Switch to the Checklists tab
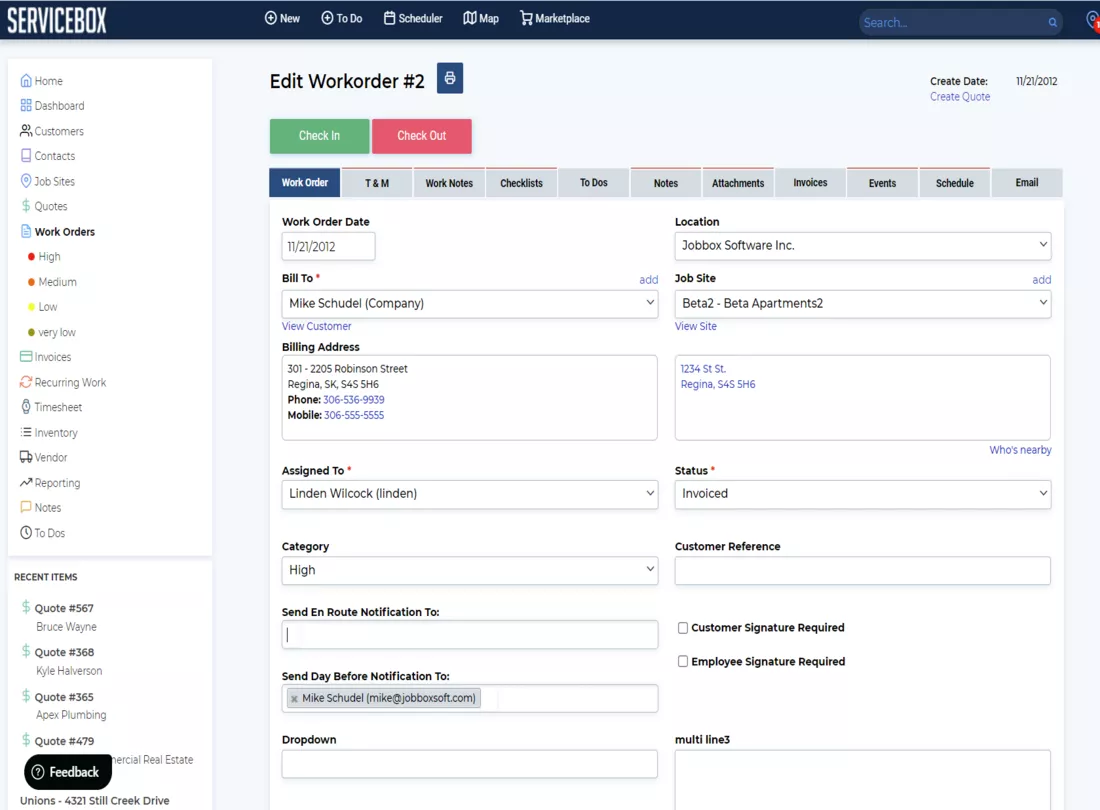The image size is (1100, 810). (x=521, y=183)
